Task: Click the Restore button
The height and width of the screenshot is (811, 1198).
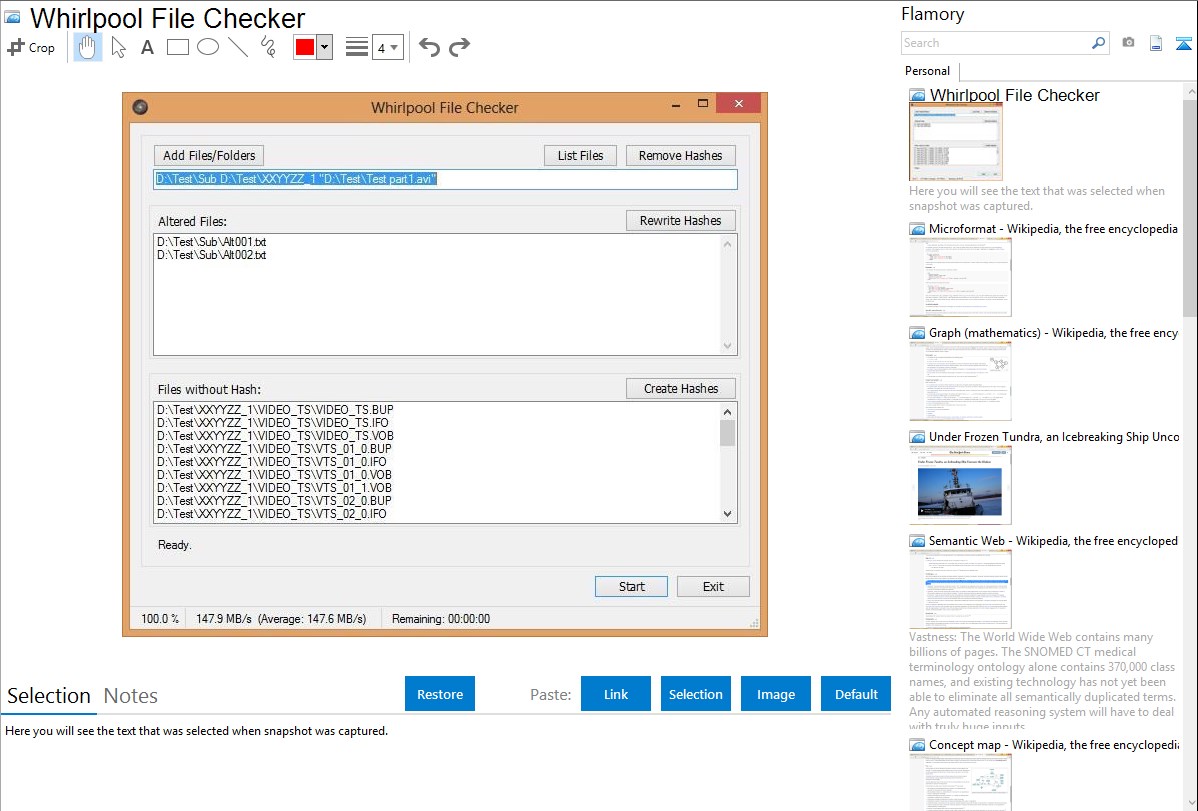Action: tap(440, 694)
